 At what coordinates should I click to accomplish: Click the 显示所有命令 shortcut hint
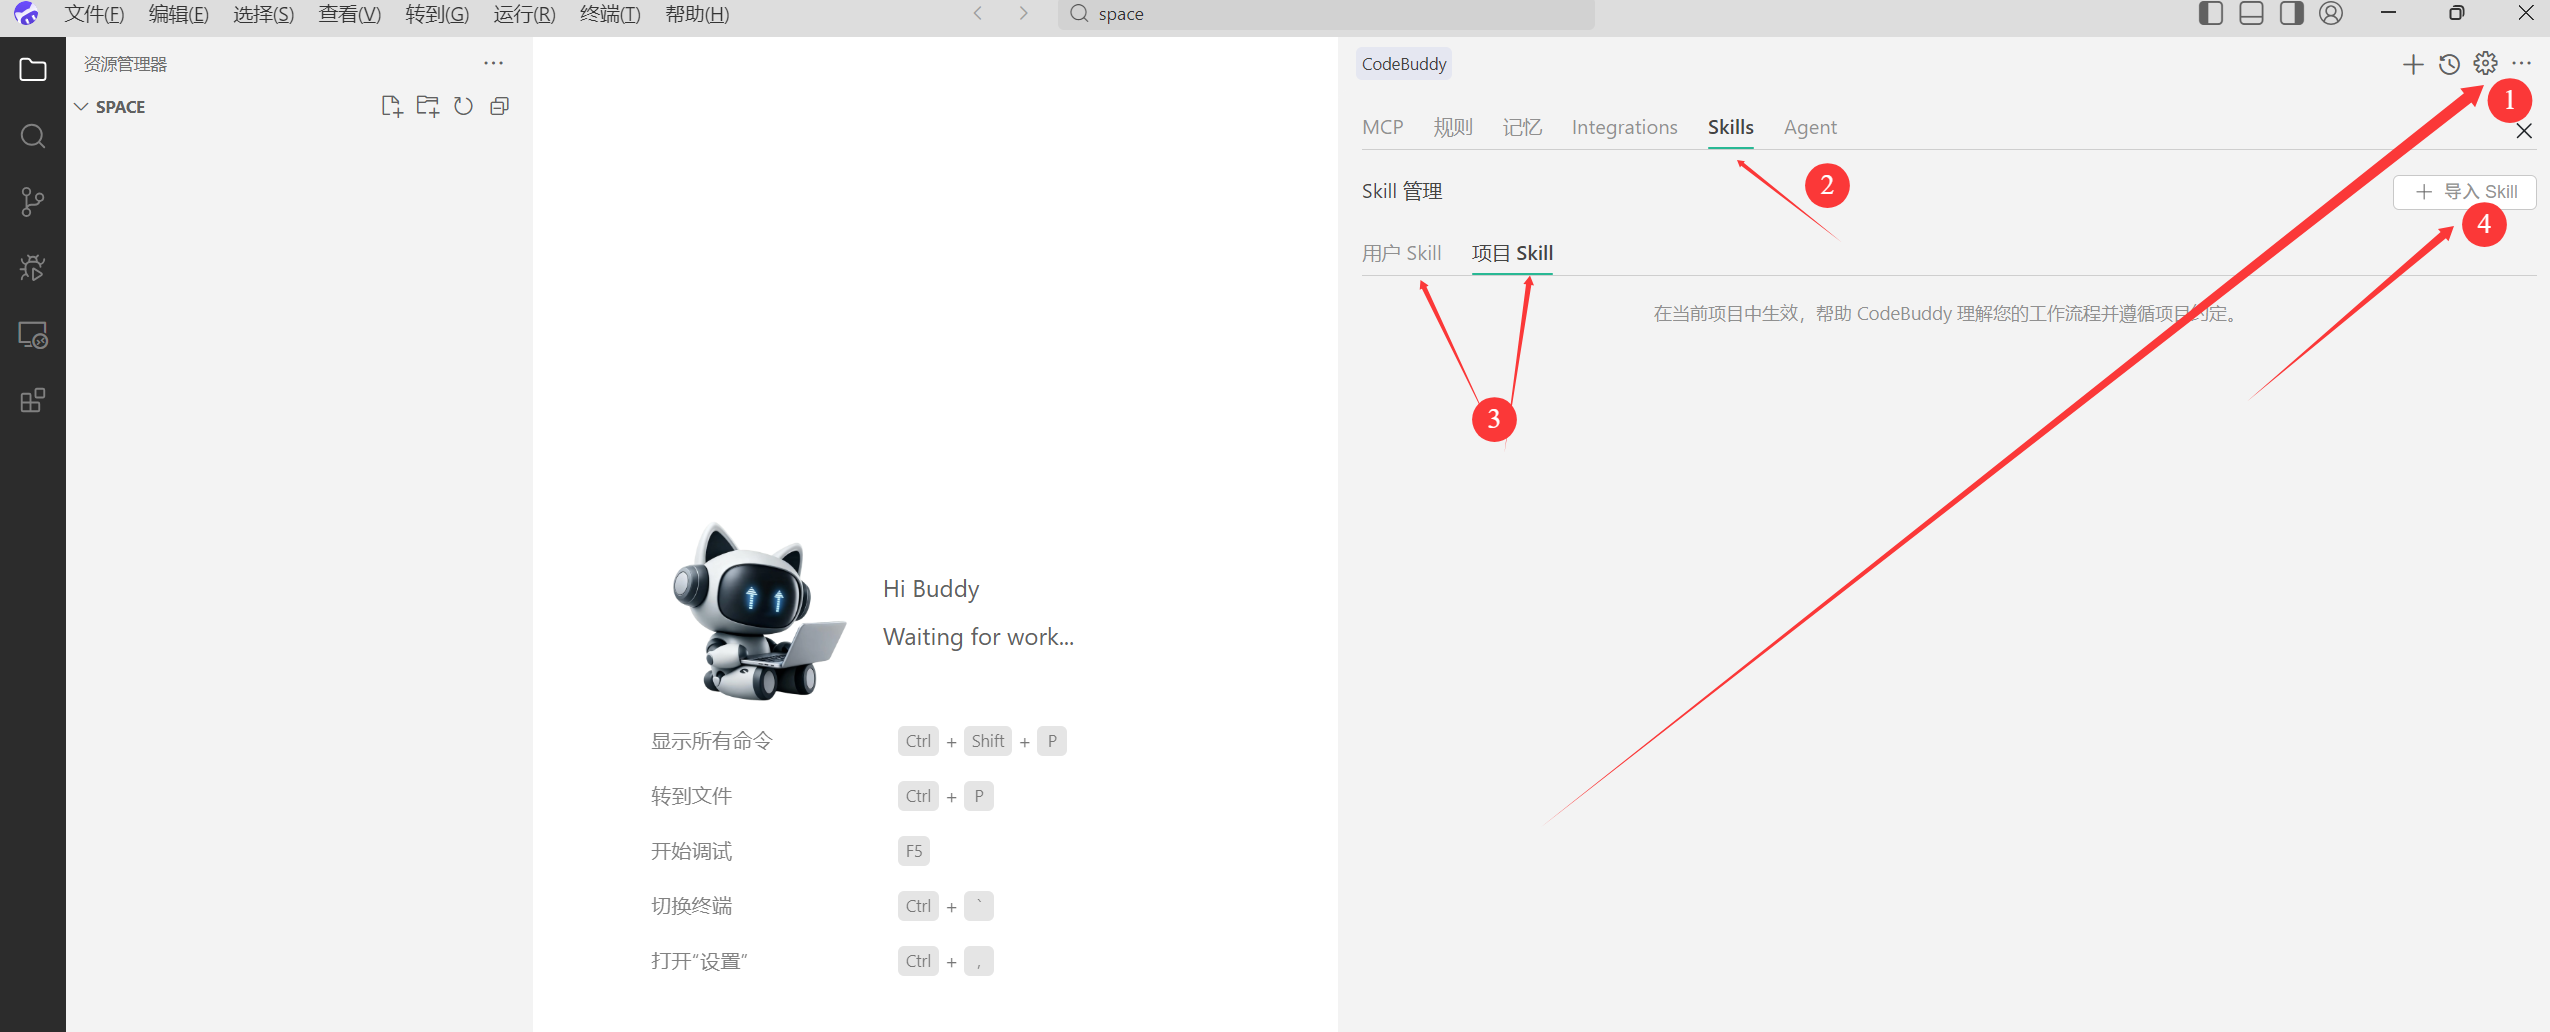click(712, 741)
